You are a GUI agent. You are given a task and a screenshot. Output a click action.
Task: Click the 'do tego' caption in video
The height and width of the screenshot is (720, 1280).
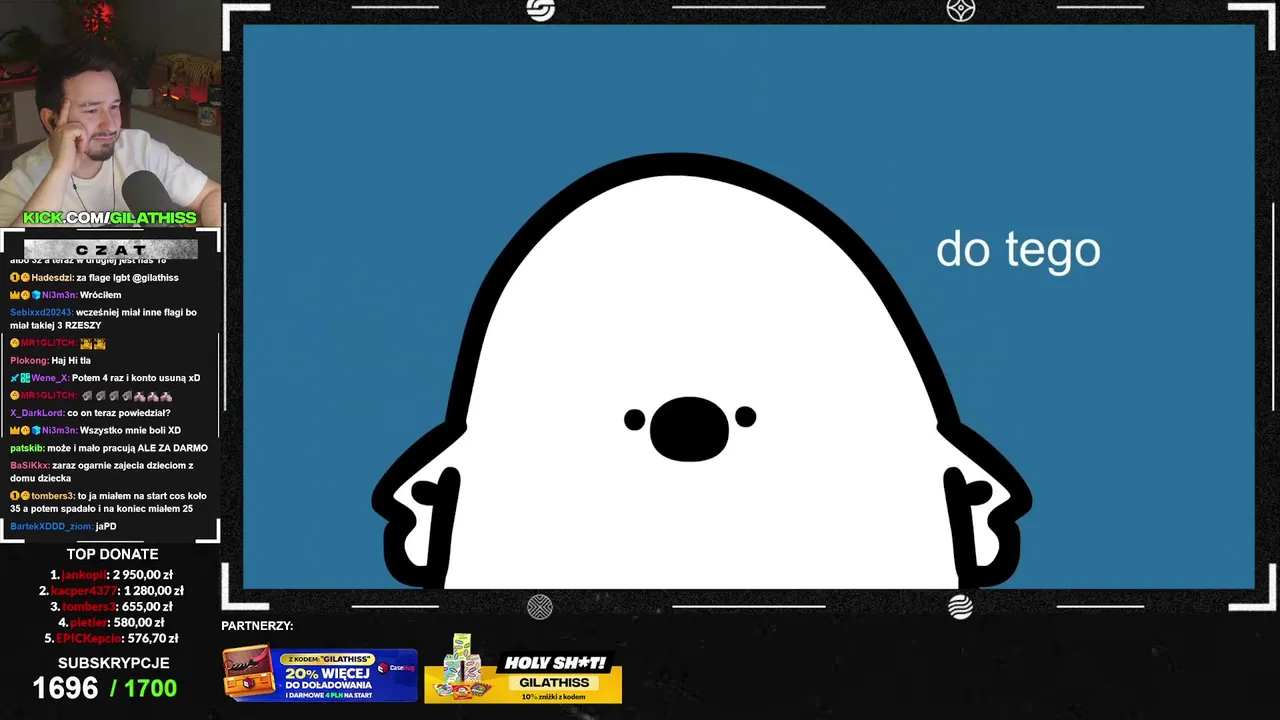point(1018,250)
